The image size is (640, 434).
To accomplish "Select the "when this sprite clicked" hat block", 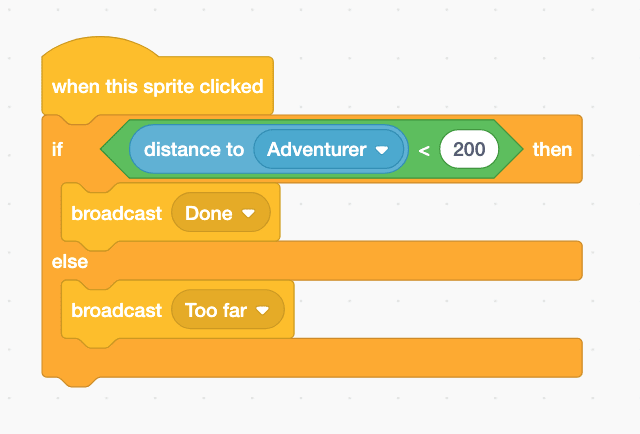I will coord(157,86).
